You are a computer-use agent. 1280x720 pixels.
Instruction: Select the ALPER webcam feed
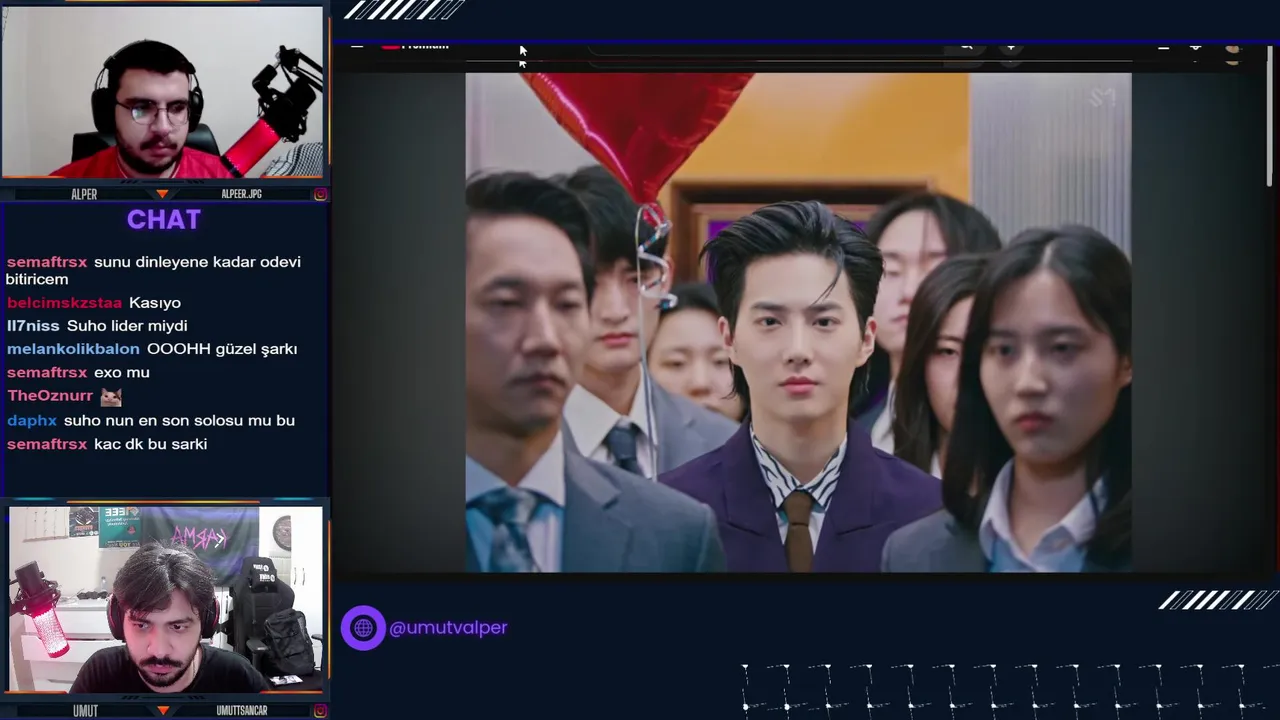click(162, 92)
